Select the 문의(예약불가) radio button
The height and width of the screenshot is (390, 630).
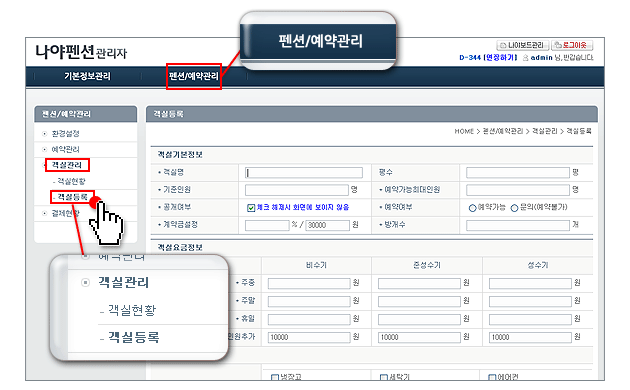coord(514,208)
